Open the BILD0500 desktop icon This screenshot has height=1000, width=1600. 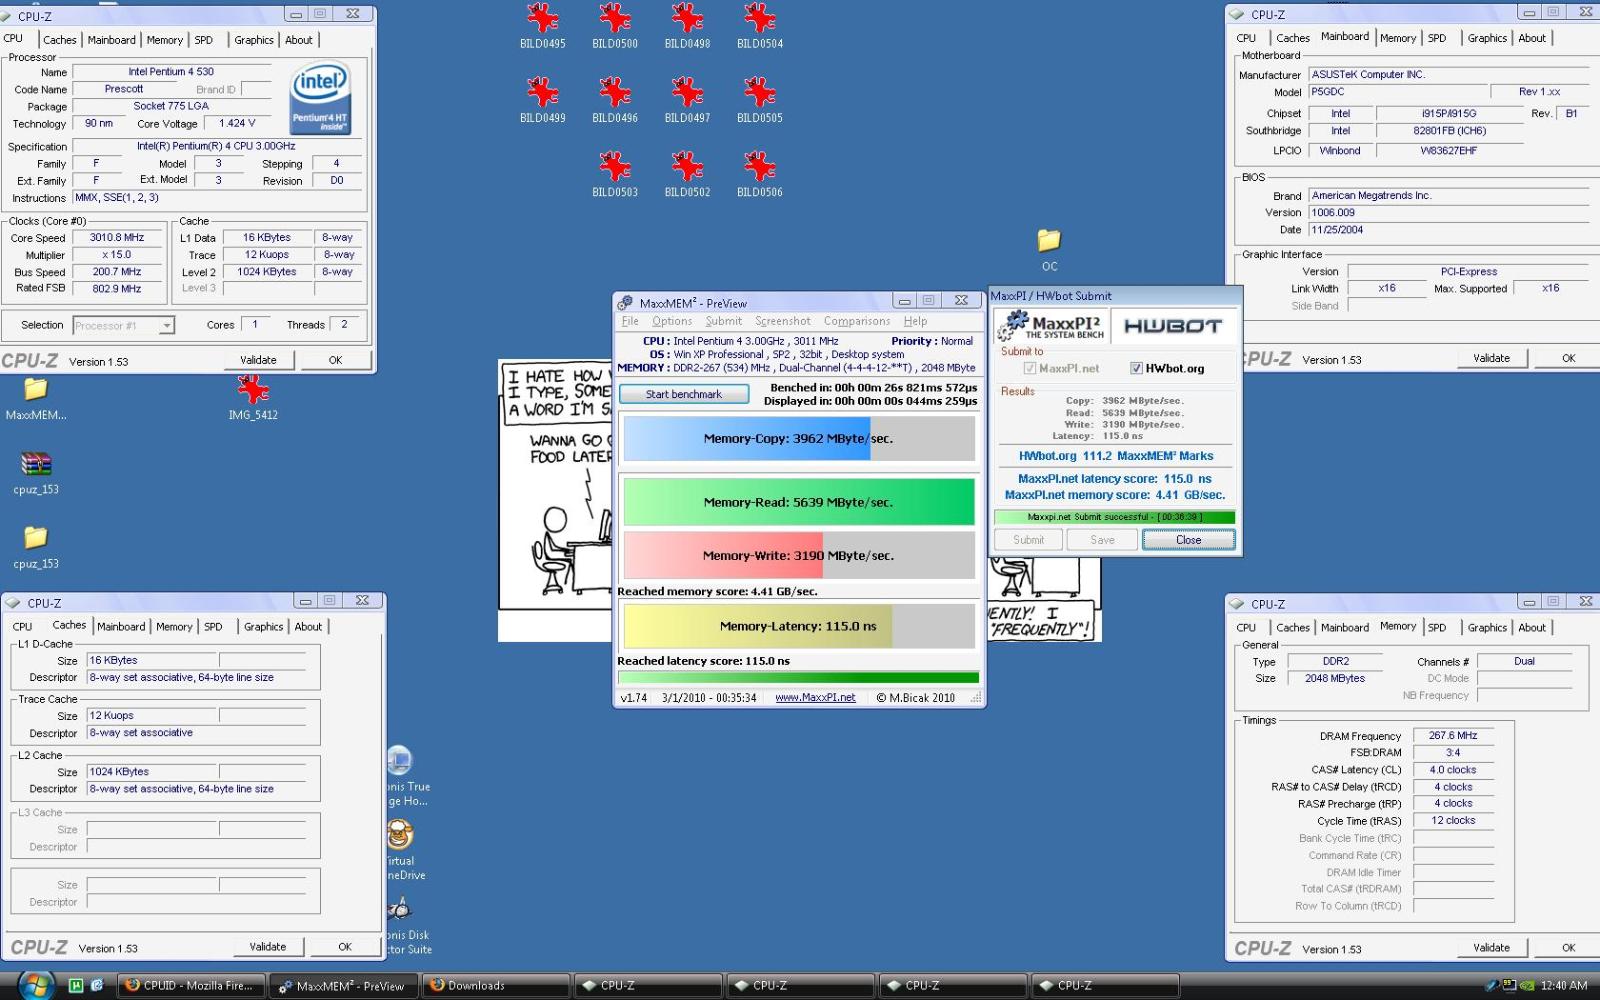(x=615, y=26)
